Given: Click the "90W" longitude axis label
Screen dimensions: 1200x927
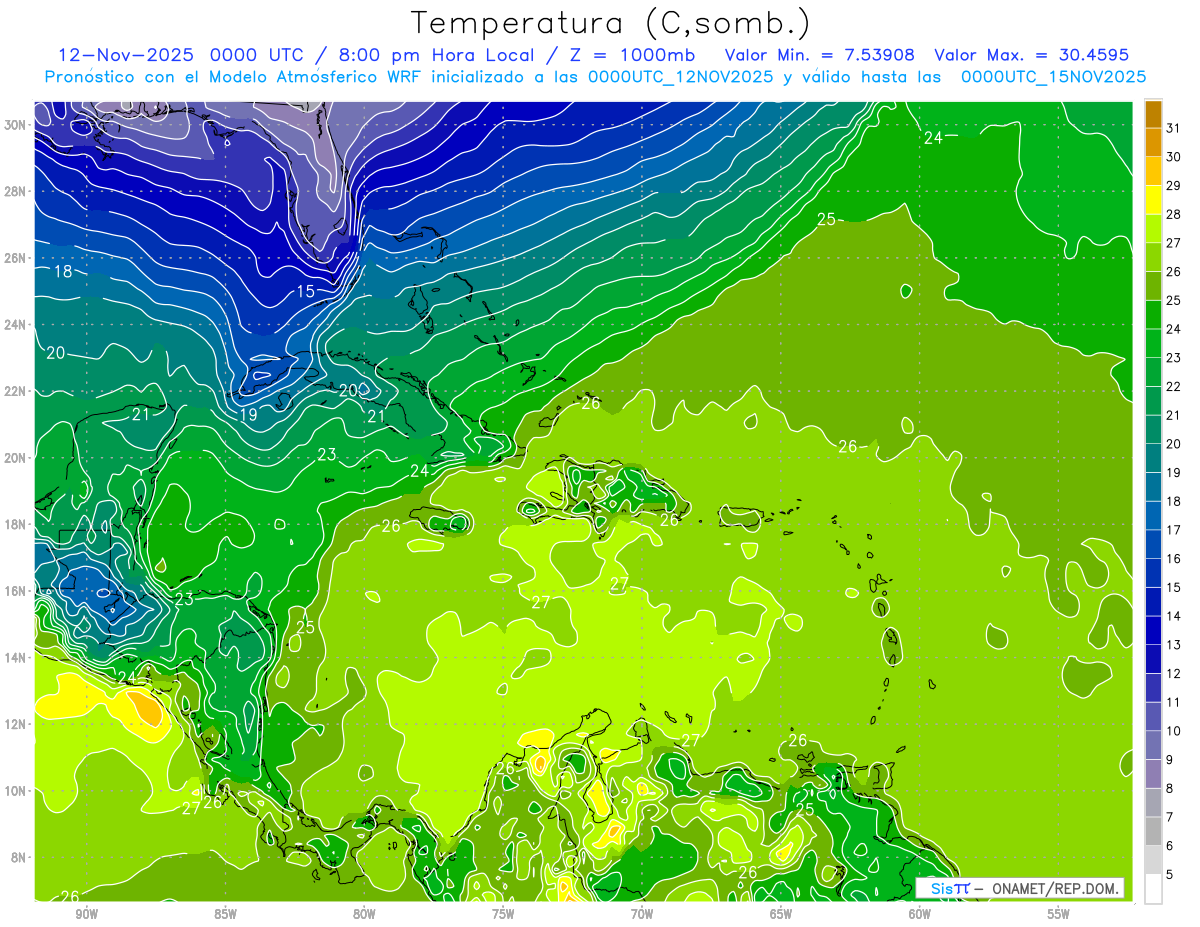Looking at the screenshot, I should (86, 913).
